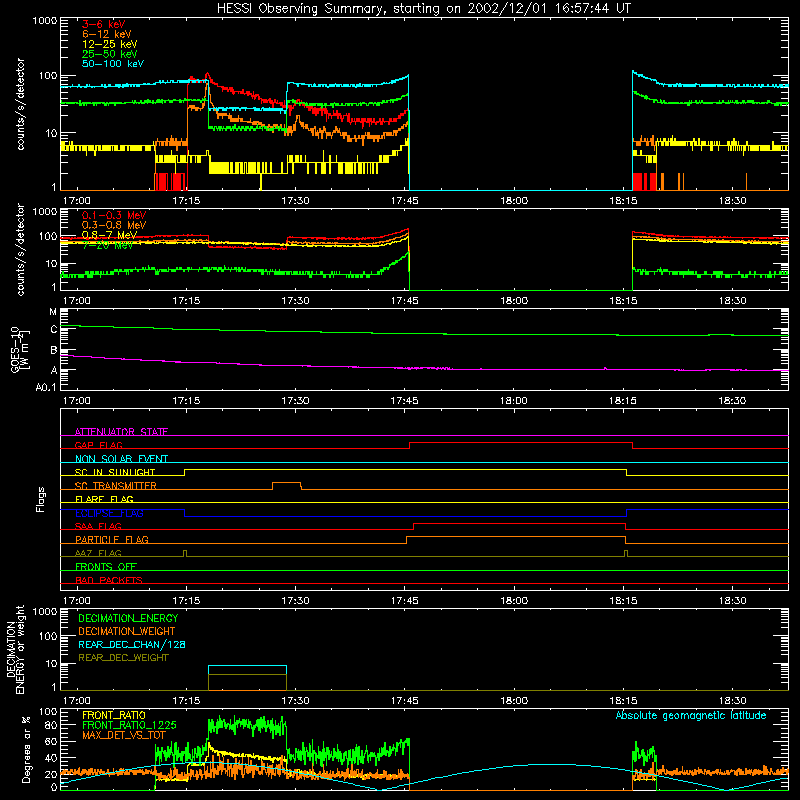Click the 1000 tick on the keV panel axis
This screenshot has width=800, height=800.
tap(45, 21)
